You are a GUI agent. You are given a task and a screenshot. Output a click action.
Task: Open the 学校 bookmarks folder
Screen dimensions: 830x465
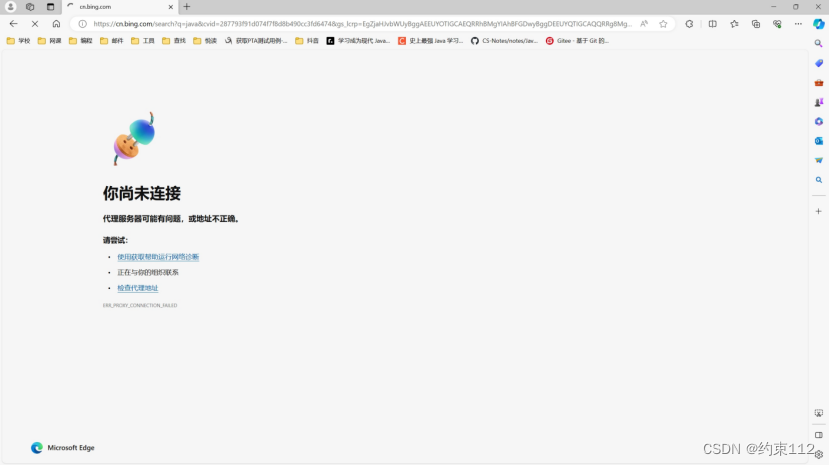pyautogui.click(x=19, y=41)
